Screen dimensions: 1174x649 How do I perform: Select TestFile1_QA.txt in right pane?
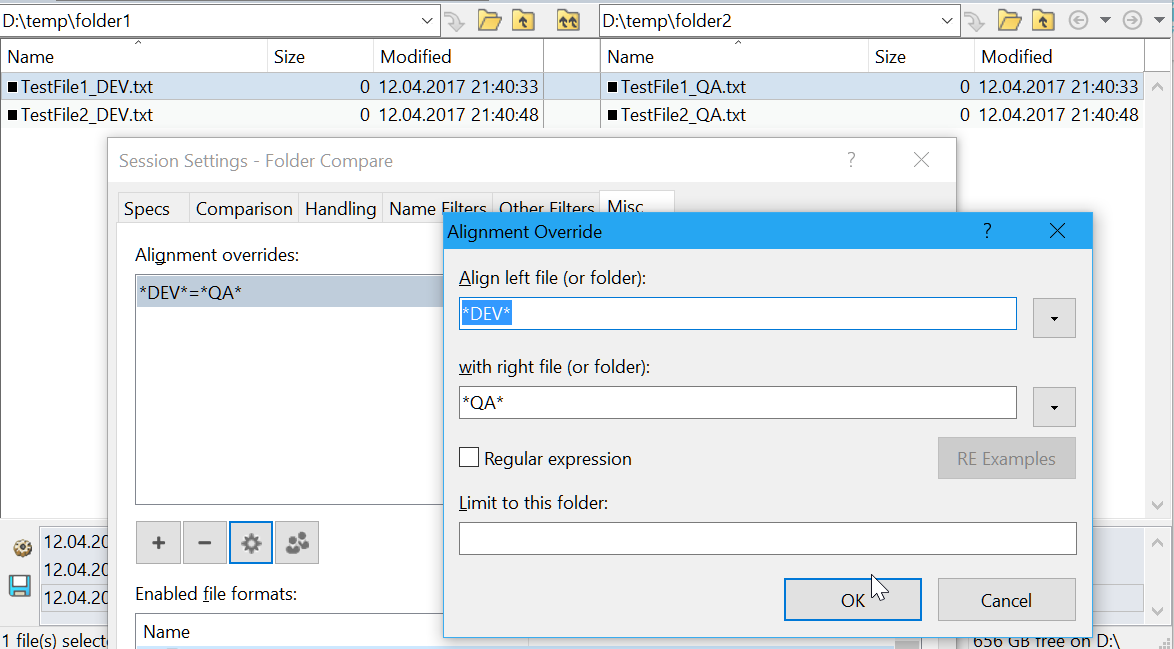click(872, 87)
